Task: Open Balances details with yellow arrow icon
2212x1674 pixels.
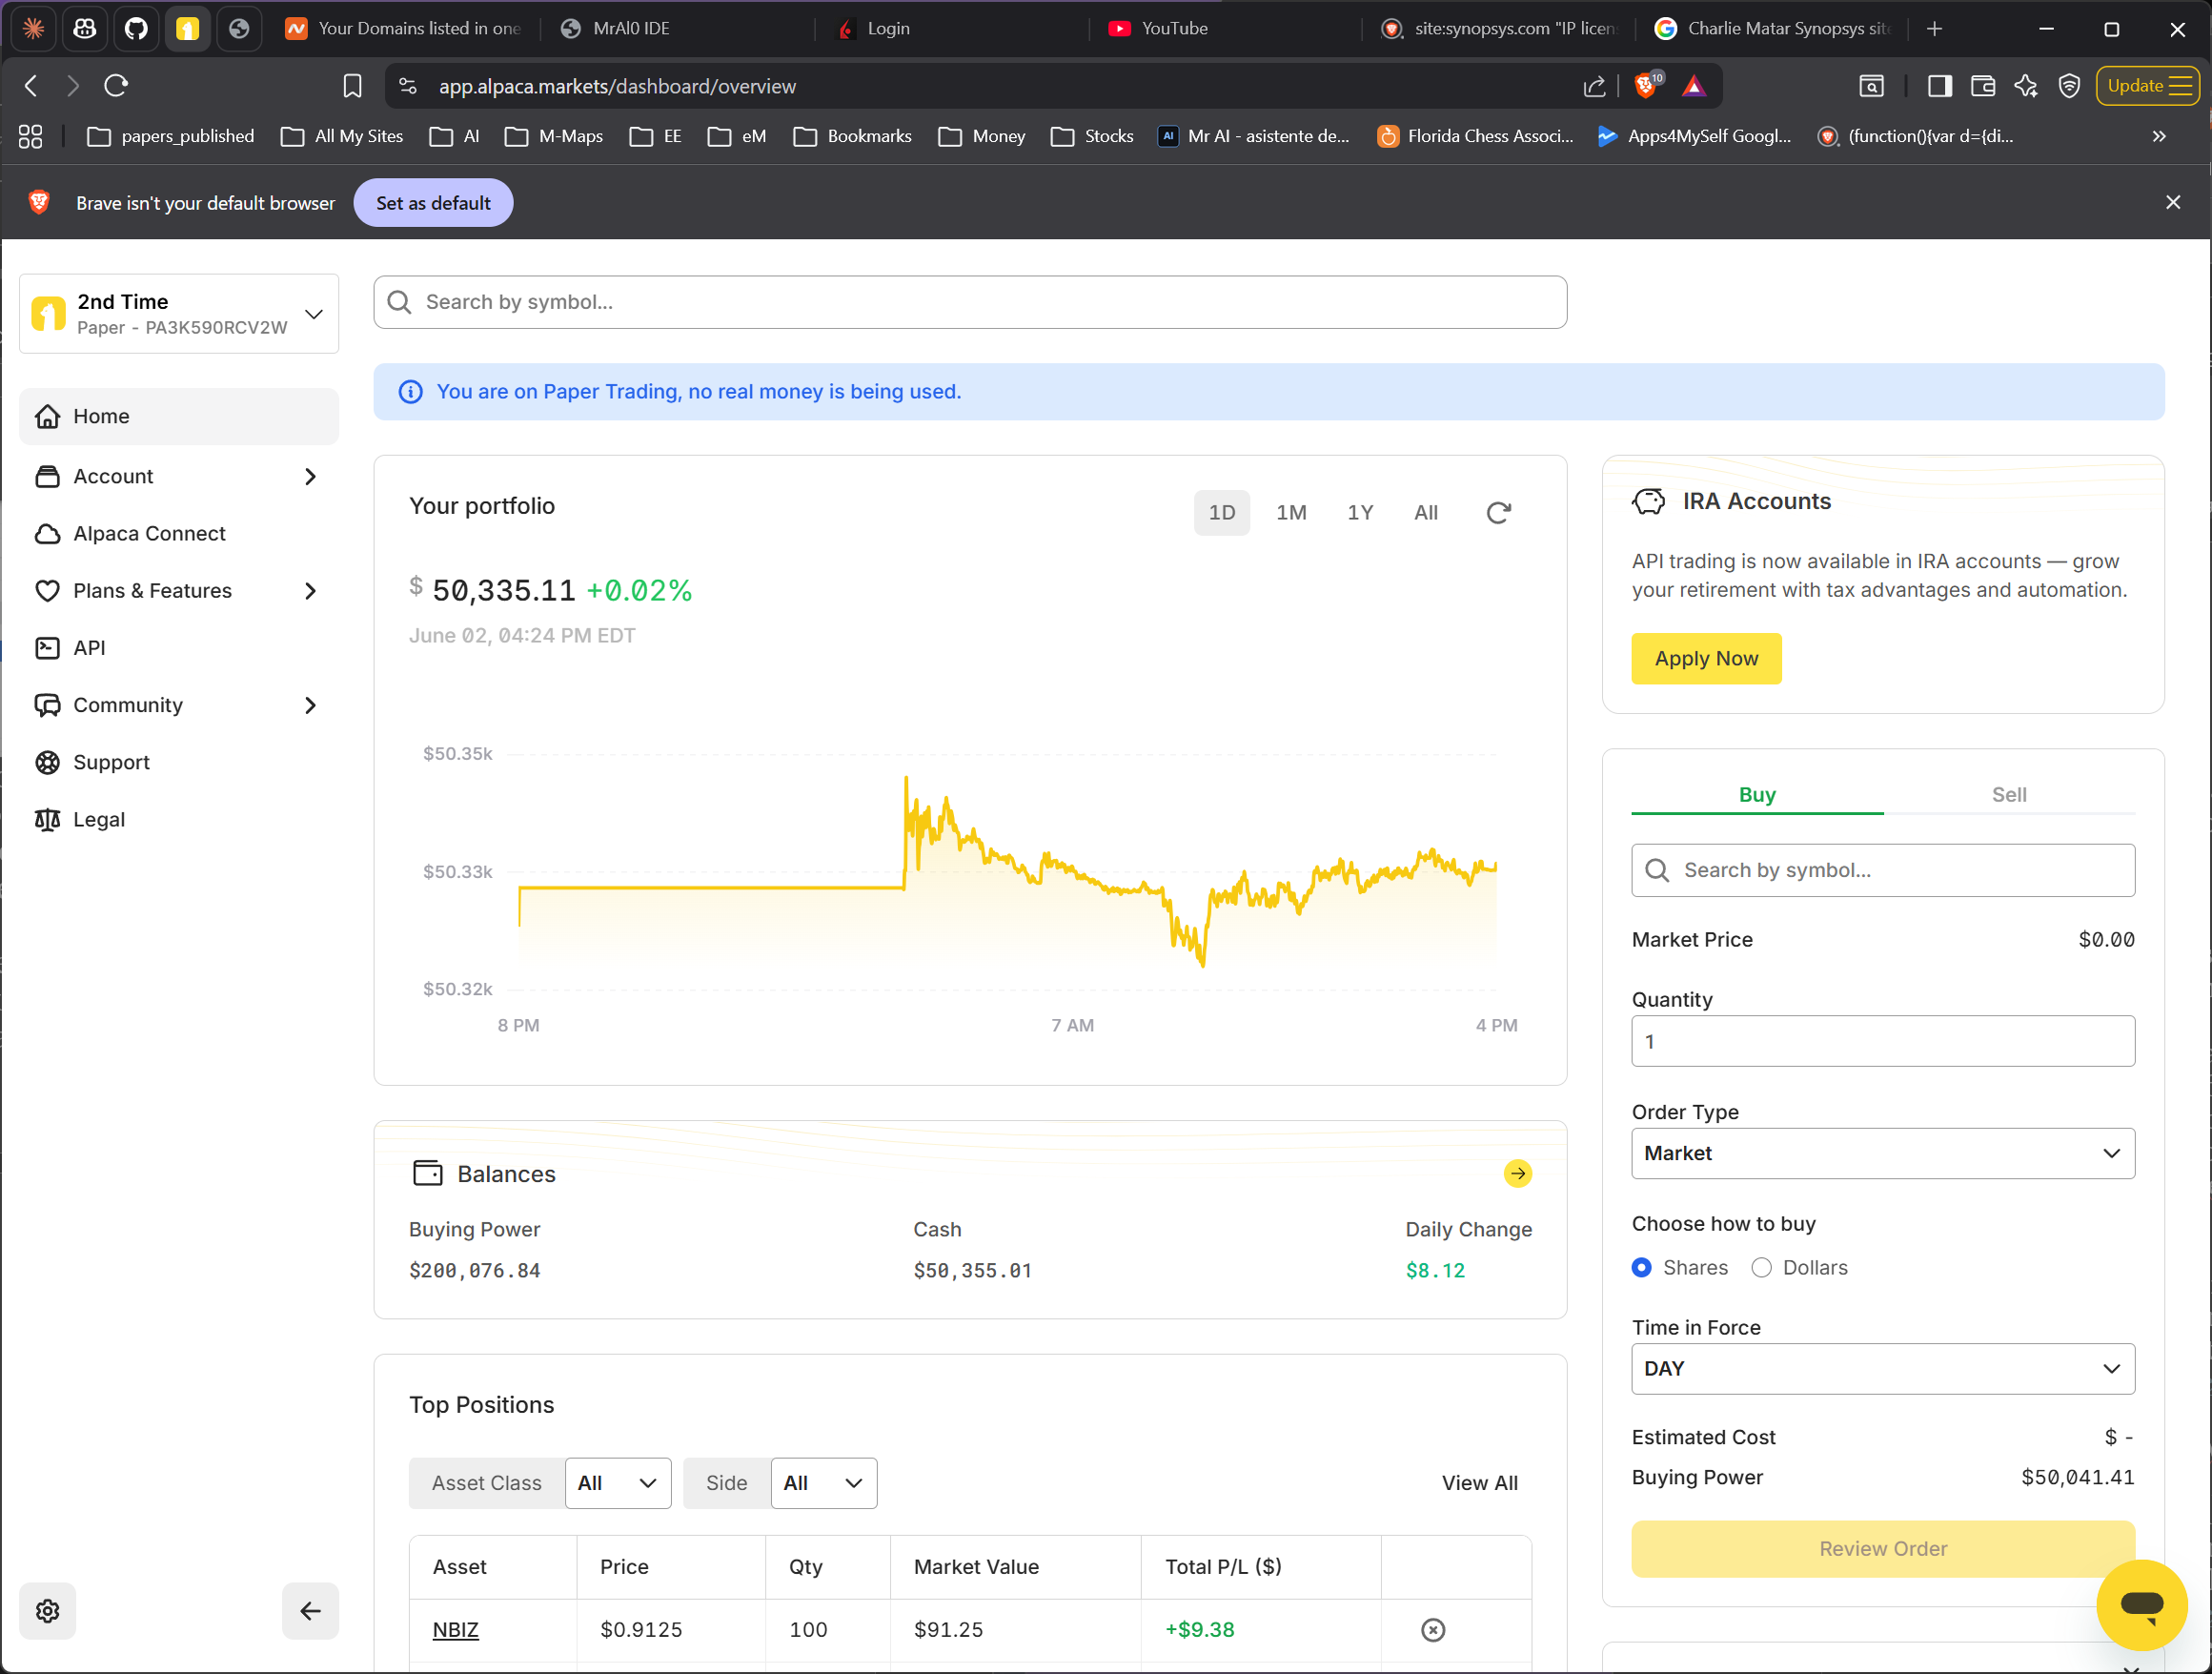Action: (x=1517, y=1173)
